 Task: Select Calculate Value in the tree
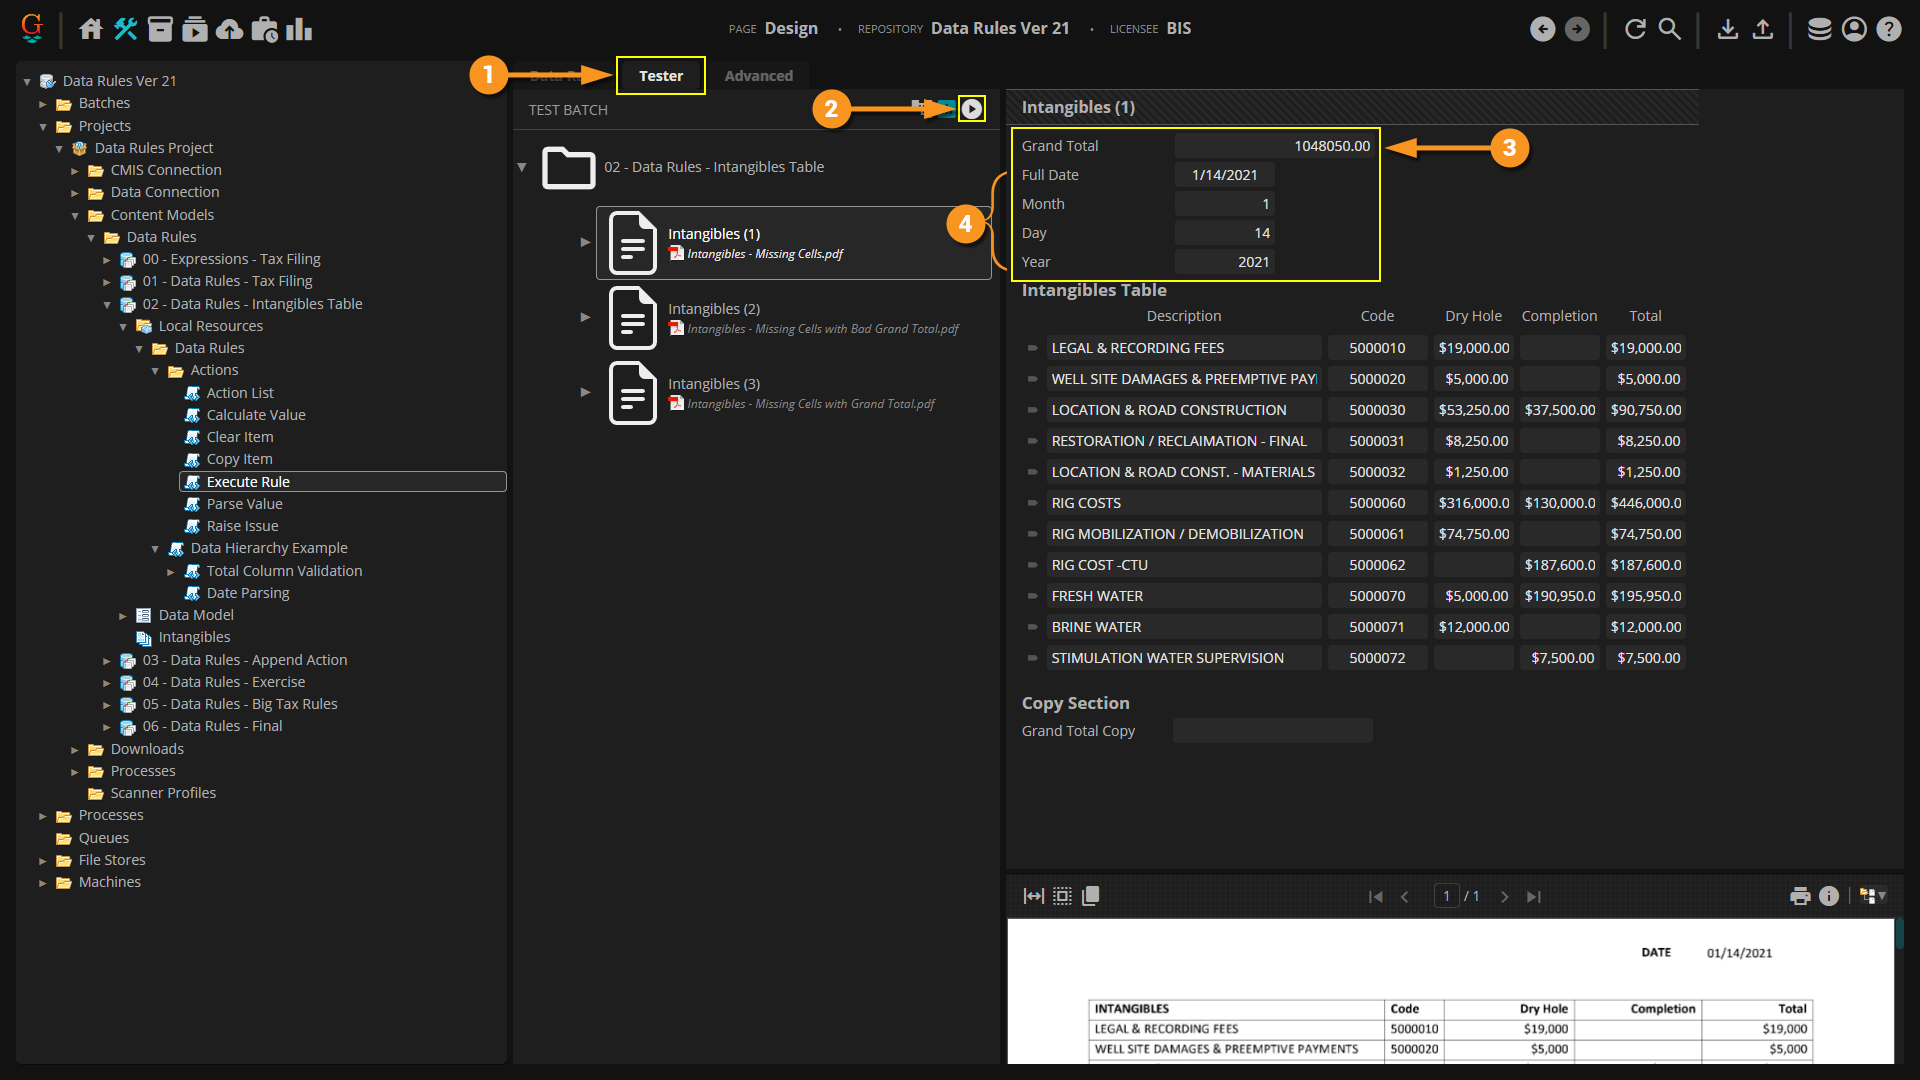tap(256, 415)
